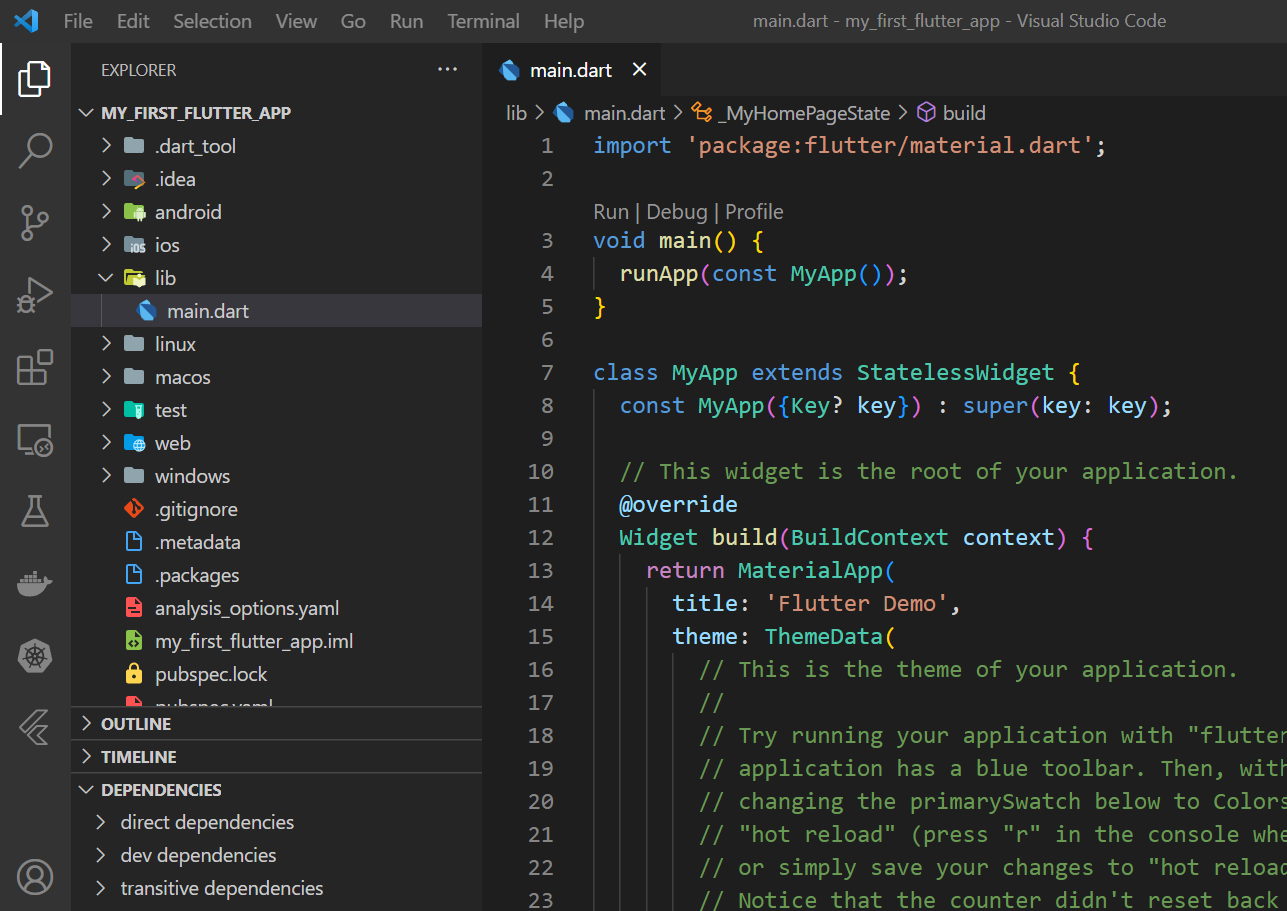Click the Debug code lens above main()
The width and height of the screenshot is (1287, 911).
(x=677, y=212)
